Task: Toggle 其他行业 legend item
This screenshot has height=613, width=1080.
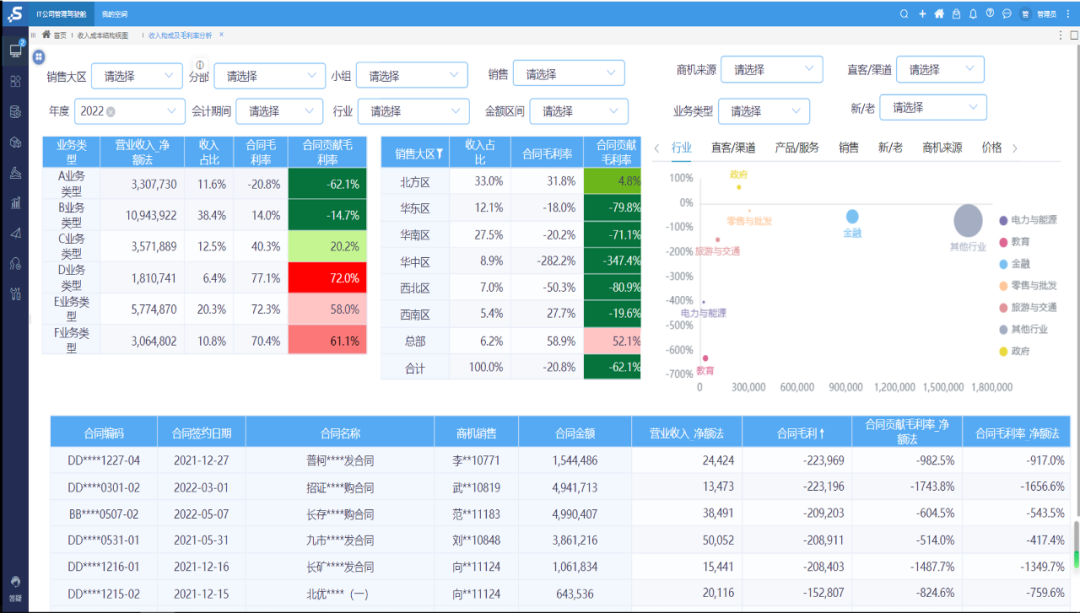Action: (x=1024, y=329)
